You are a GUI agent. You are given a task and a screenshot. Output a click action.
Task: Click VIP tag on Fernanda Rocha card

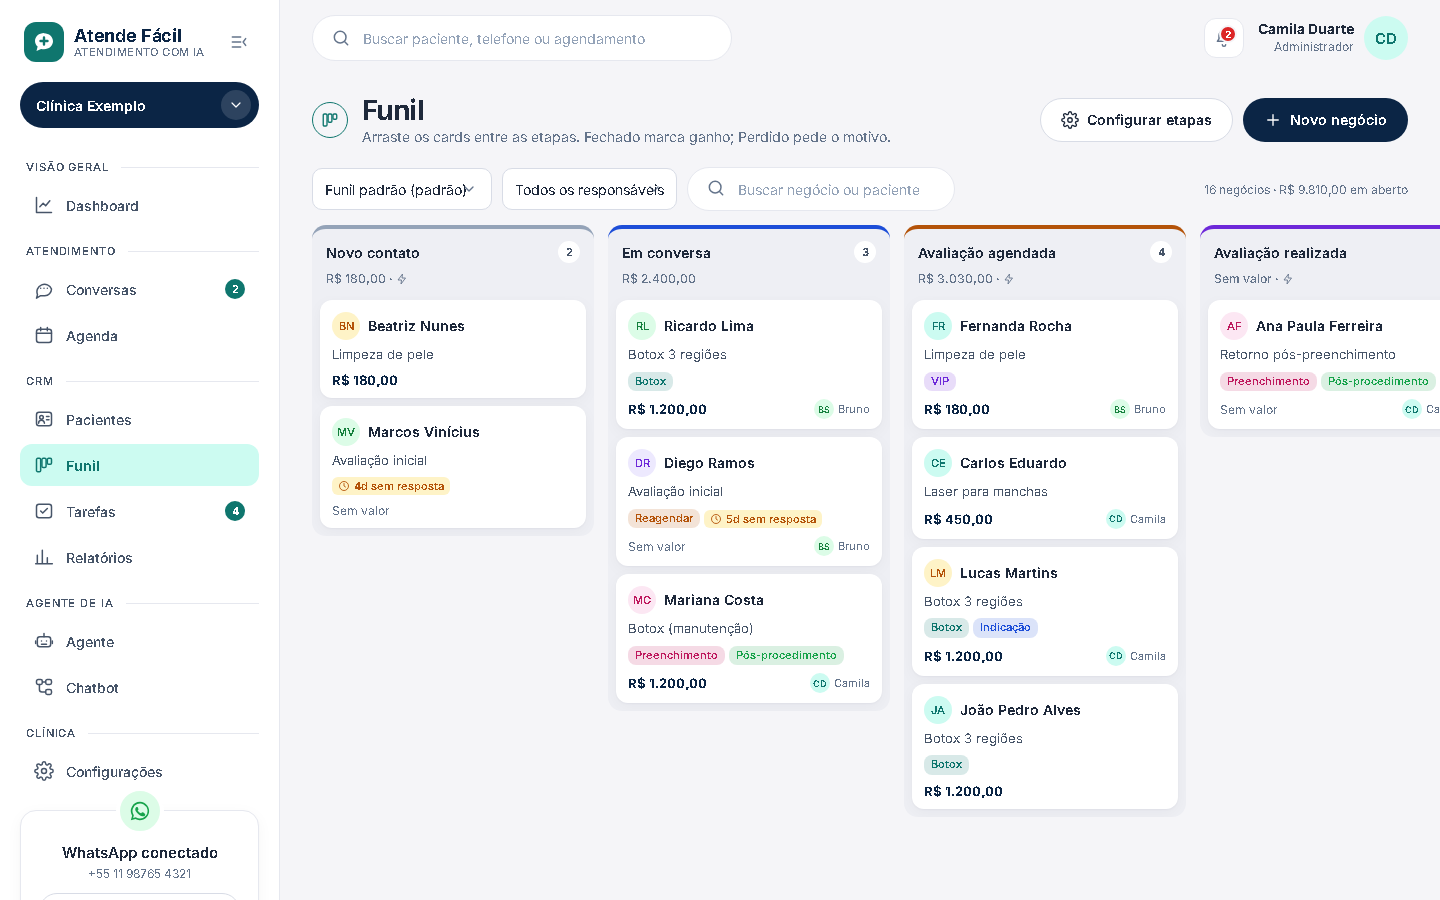[x=940, y=381]
